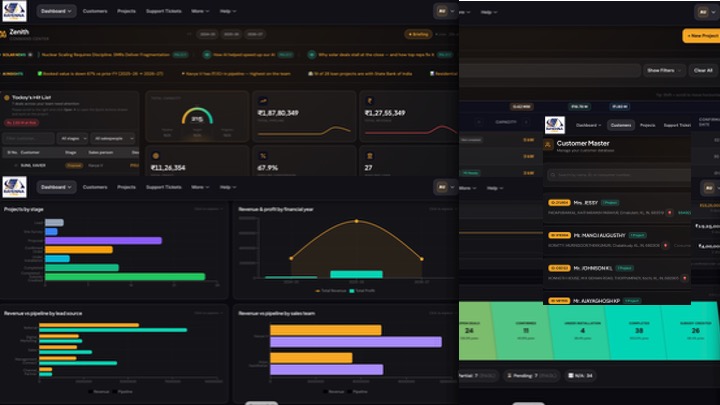
Task: Select the 2024-25 financial year pill
Action: [x=208, y=34]
